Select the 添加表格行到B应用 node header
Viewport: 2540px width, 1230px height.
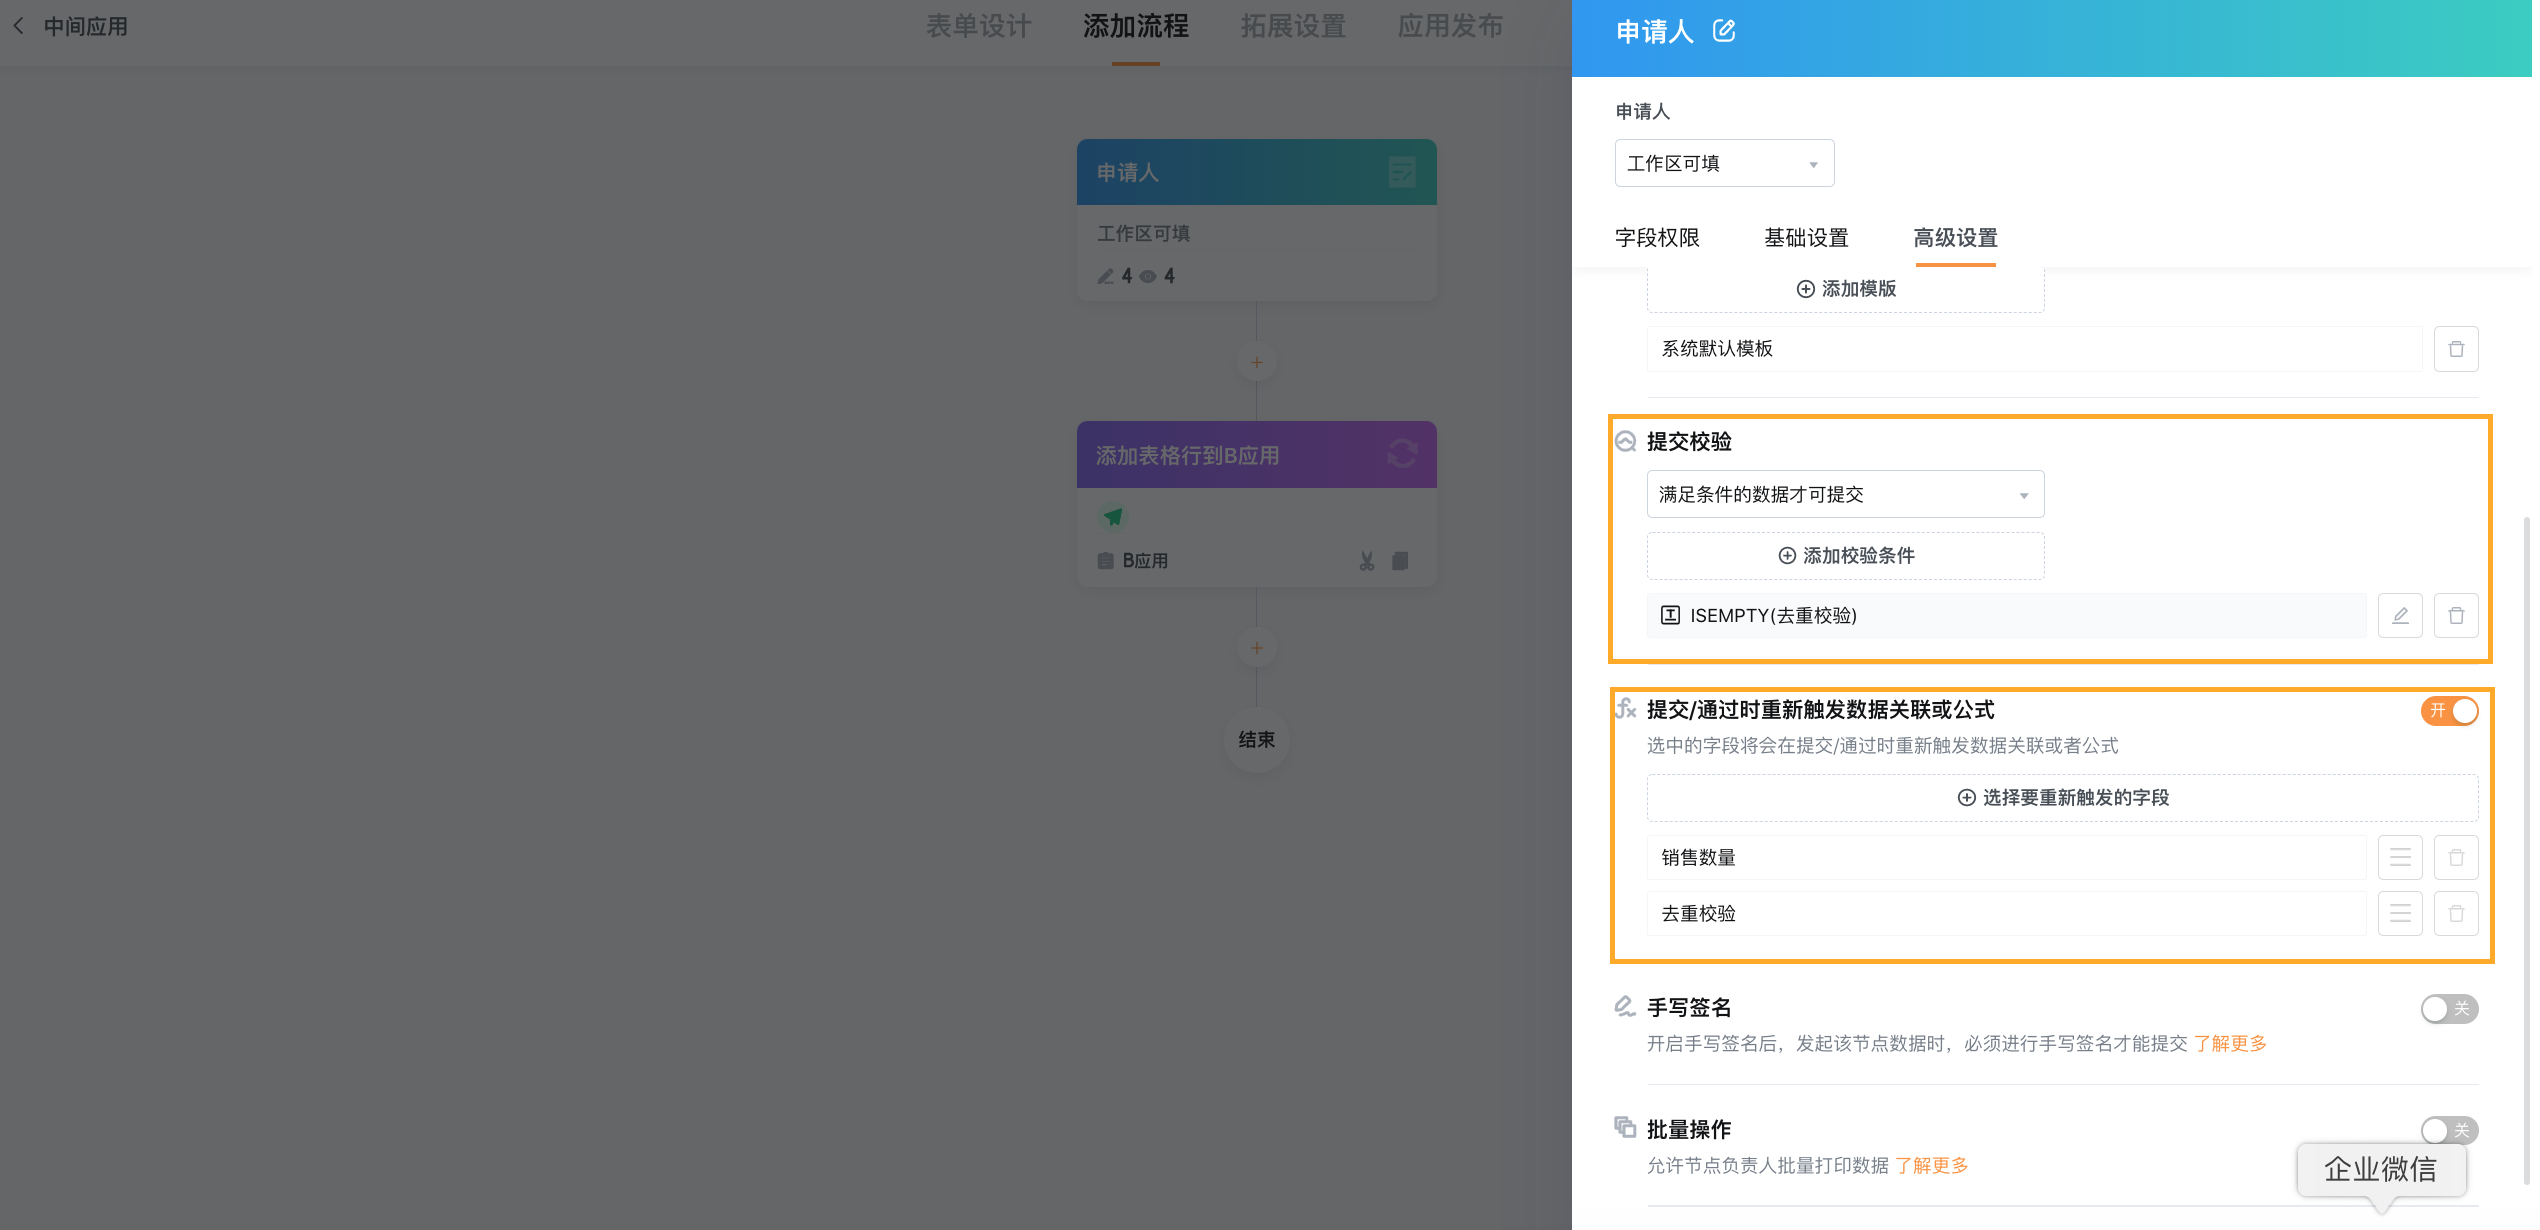[x=1257, y=455]
